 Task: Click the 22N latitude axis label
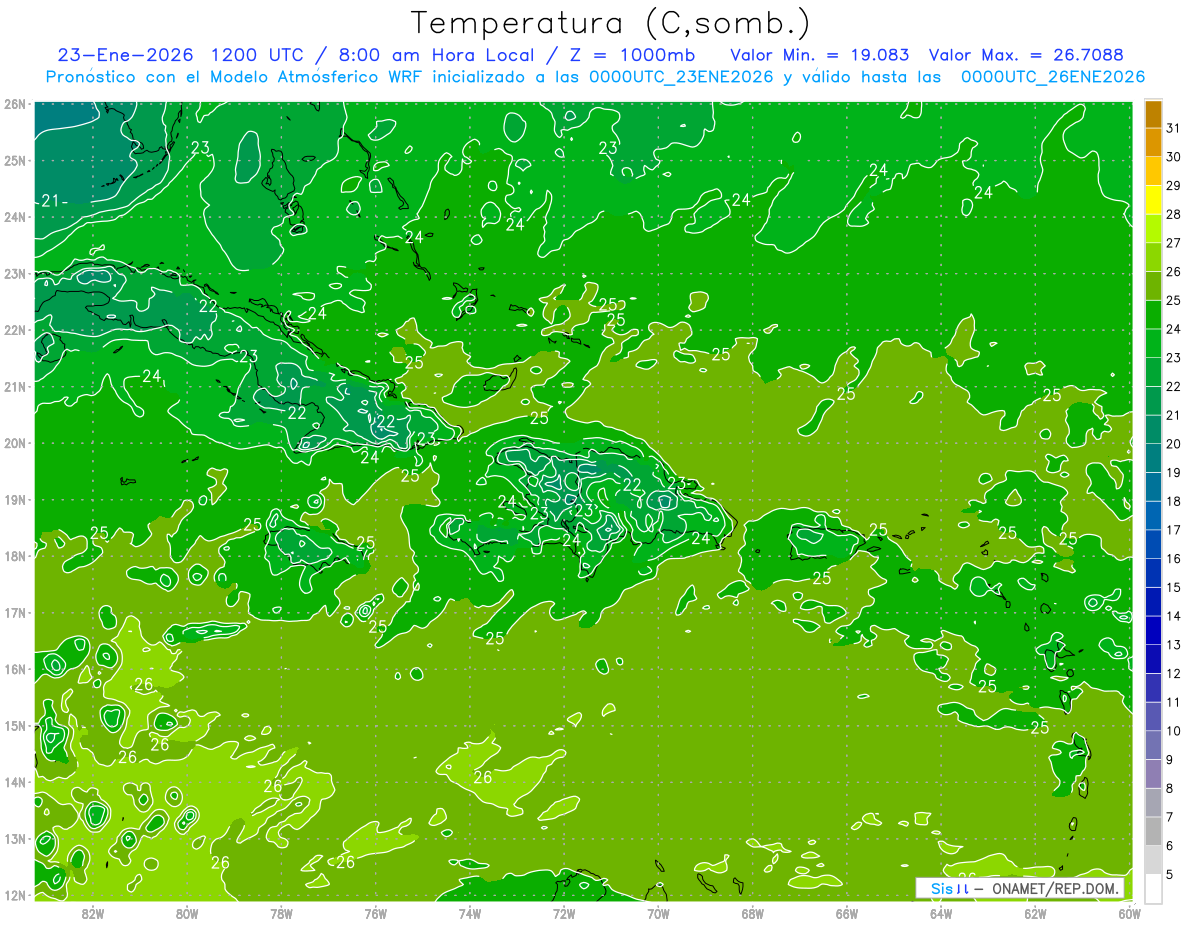(x=15, y=330)
